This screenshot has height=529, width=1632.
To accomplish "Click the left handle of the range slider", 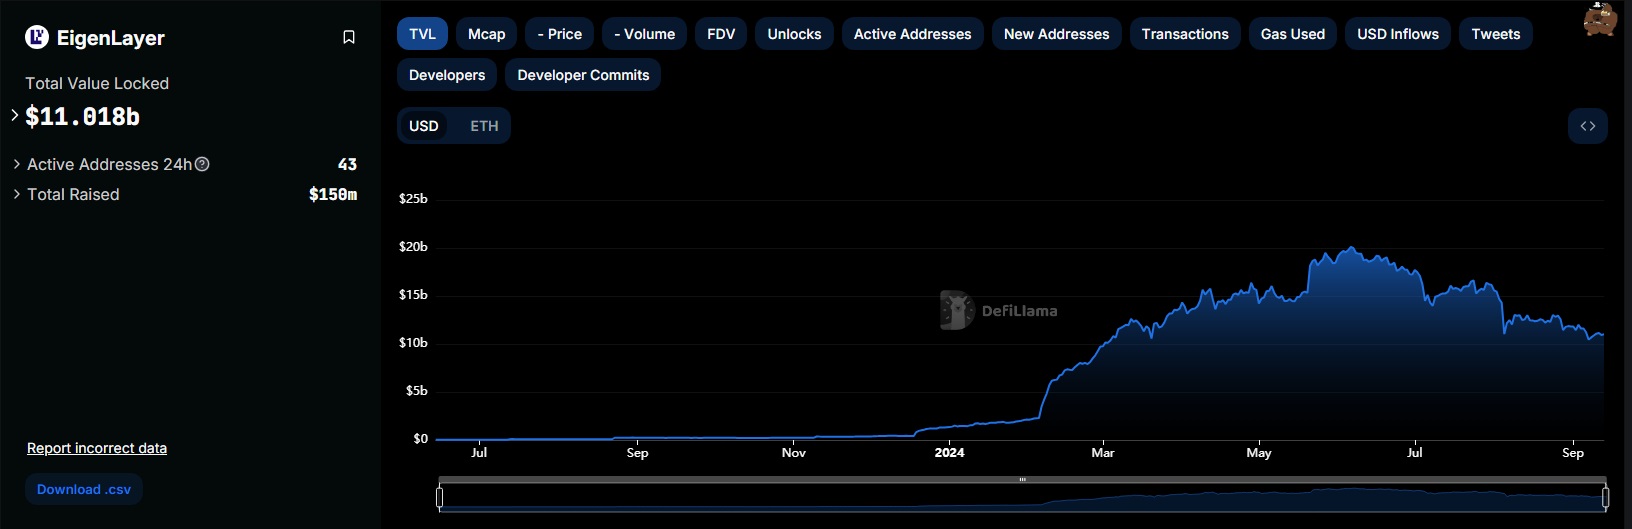I will [440, 497].
